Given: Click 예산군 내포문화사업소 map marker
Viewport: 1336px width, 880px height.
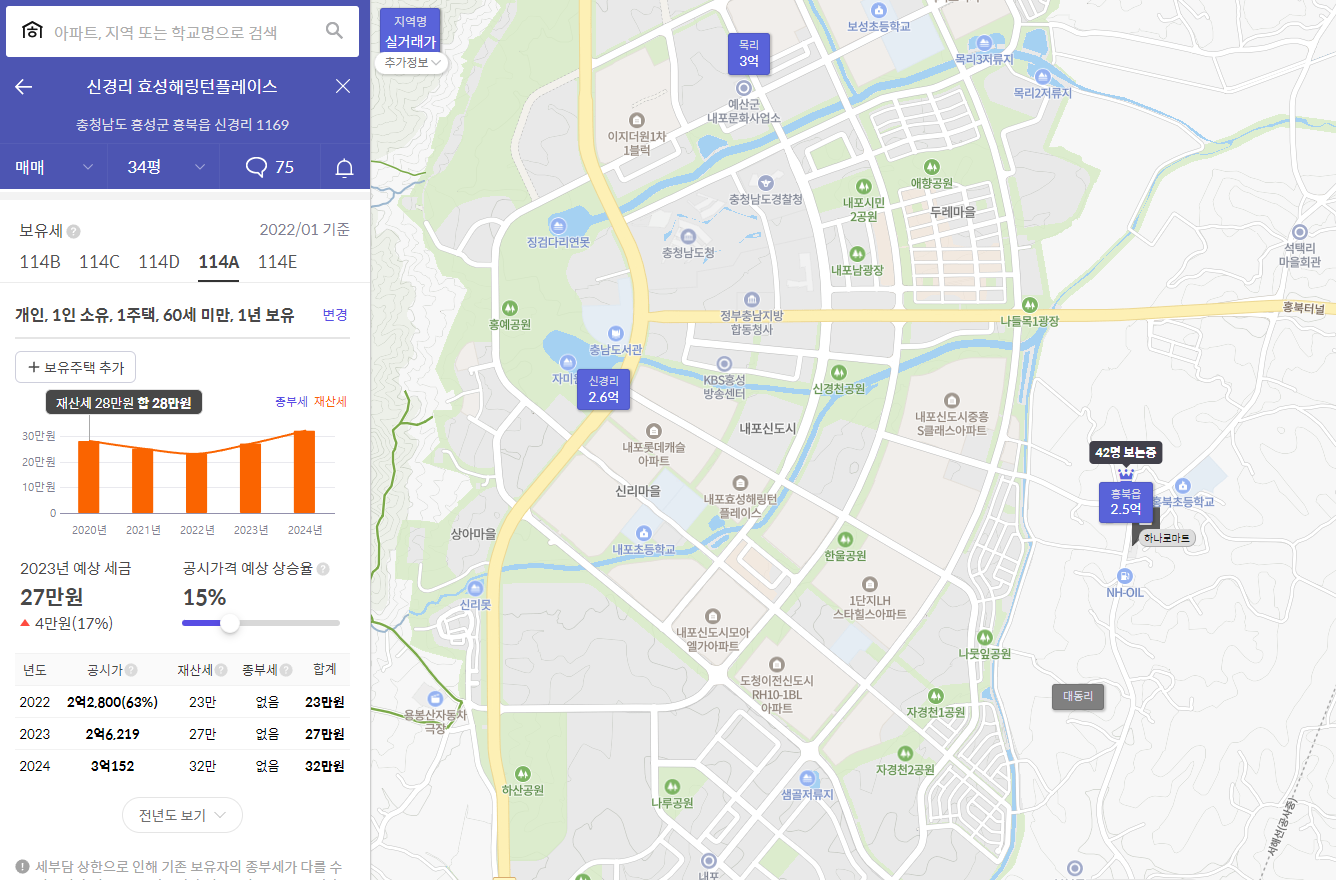Looking at the screenshot, I should coord(743,88).
